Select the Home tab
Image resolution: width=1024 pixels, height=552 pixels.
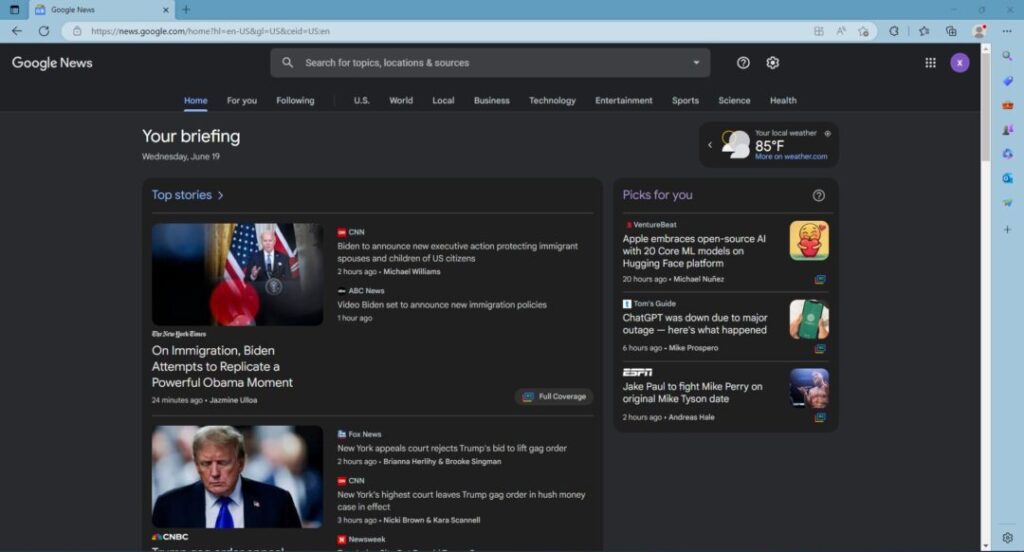click(195, 101)
